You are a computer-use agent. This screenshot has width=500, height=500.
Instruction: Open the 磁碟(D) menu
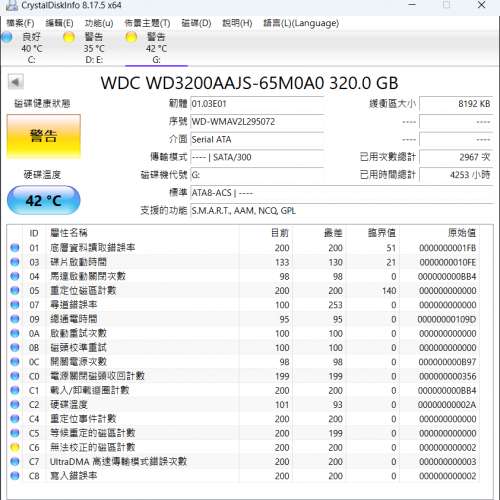pos(196,23)
